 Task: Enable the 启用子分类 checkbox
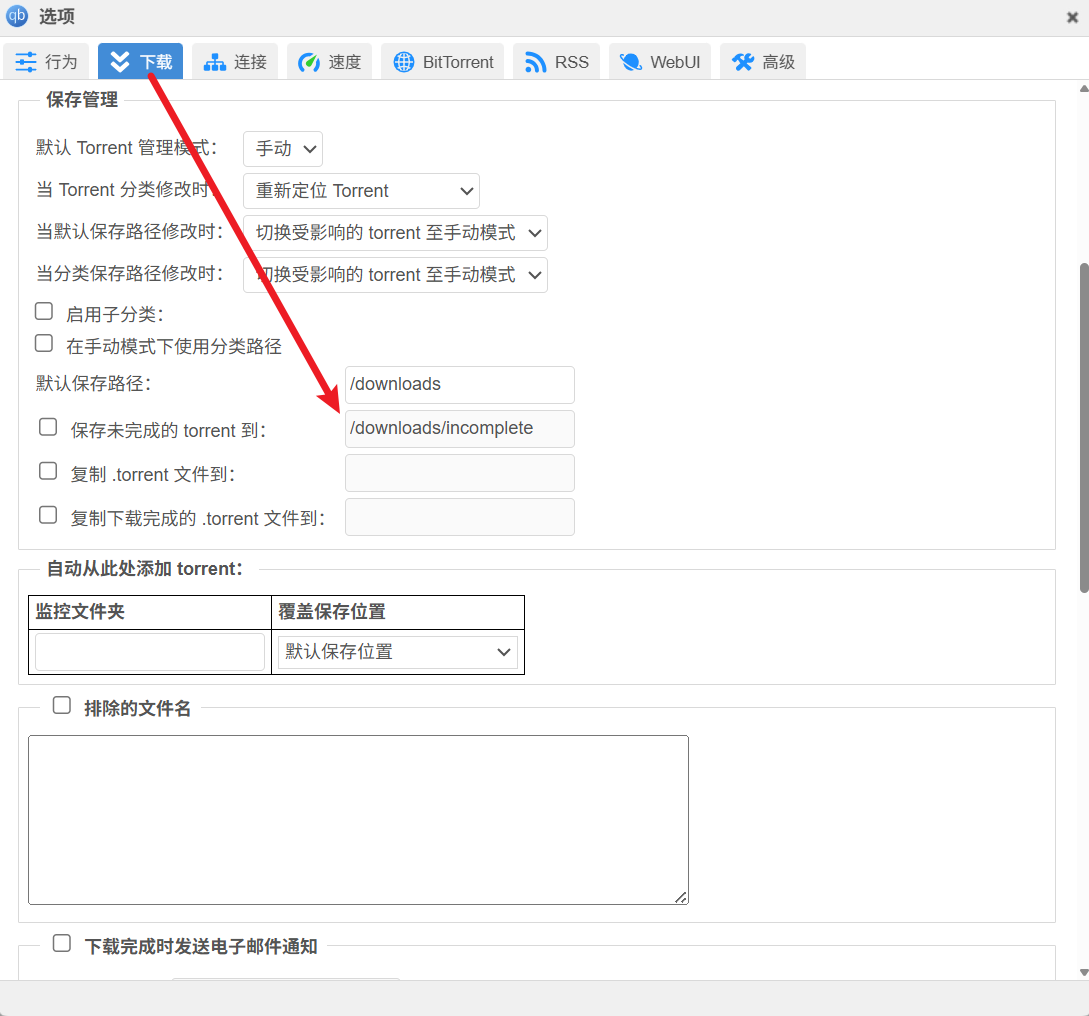(44, 312)
